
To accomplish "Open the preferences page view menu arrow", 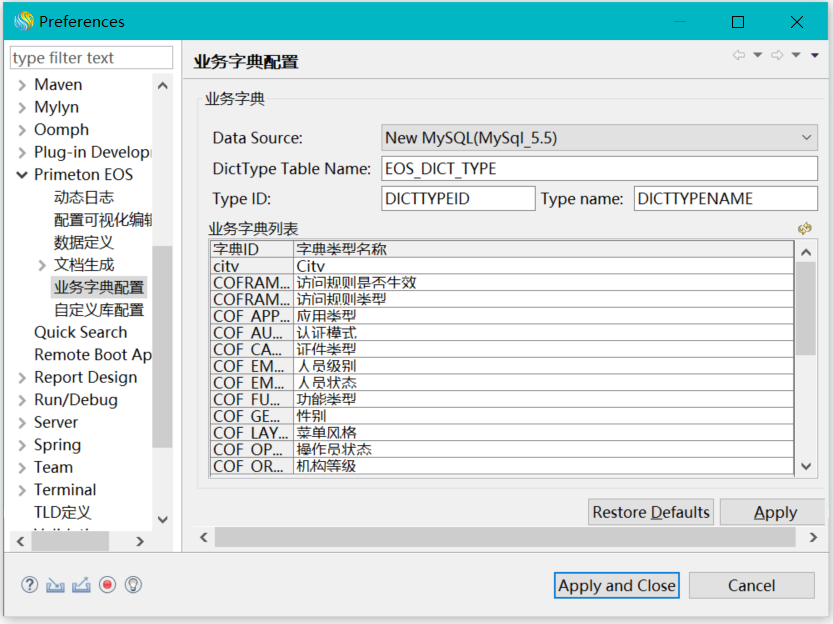I will pos(815,56).
